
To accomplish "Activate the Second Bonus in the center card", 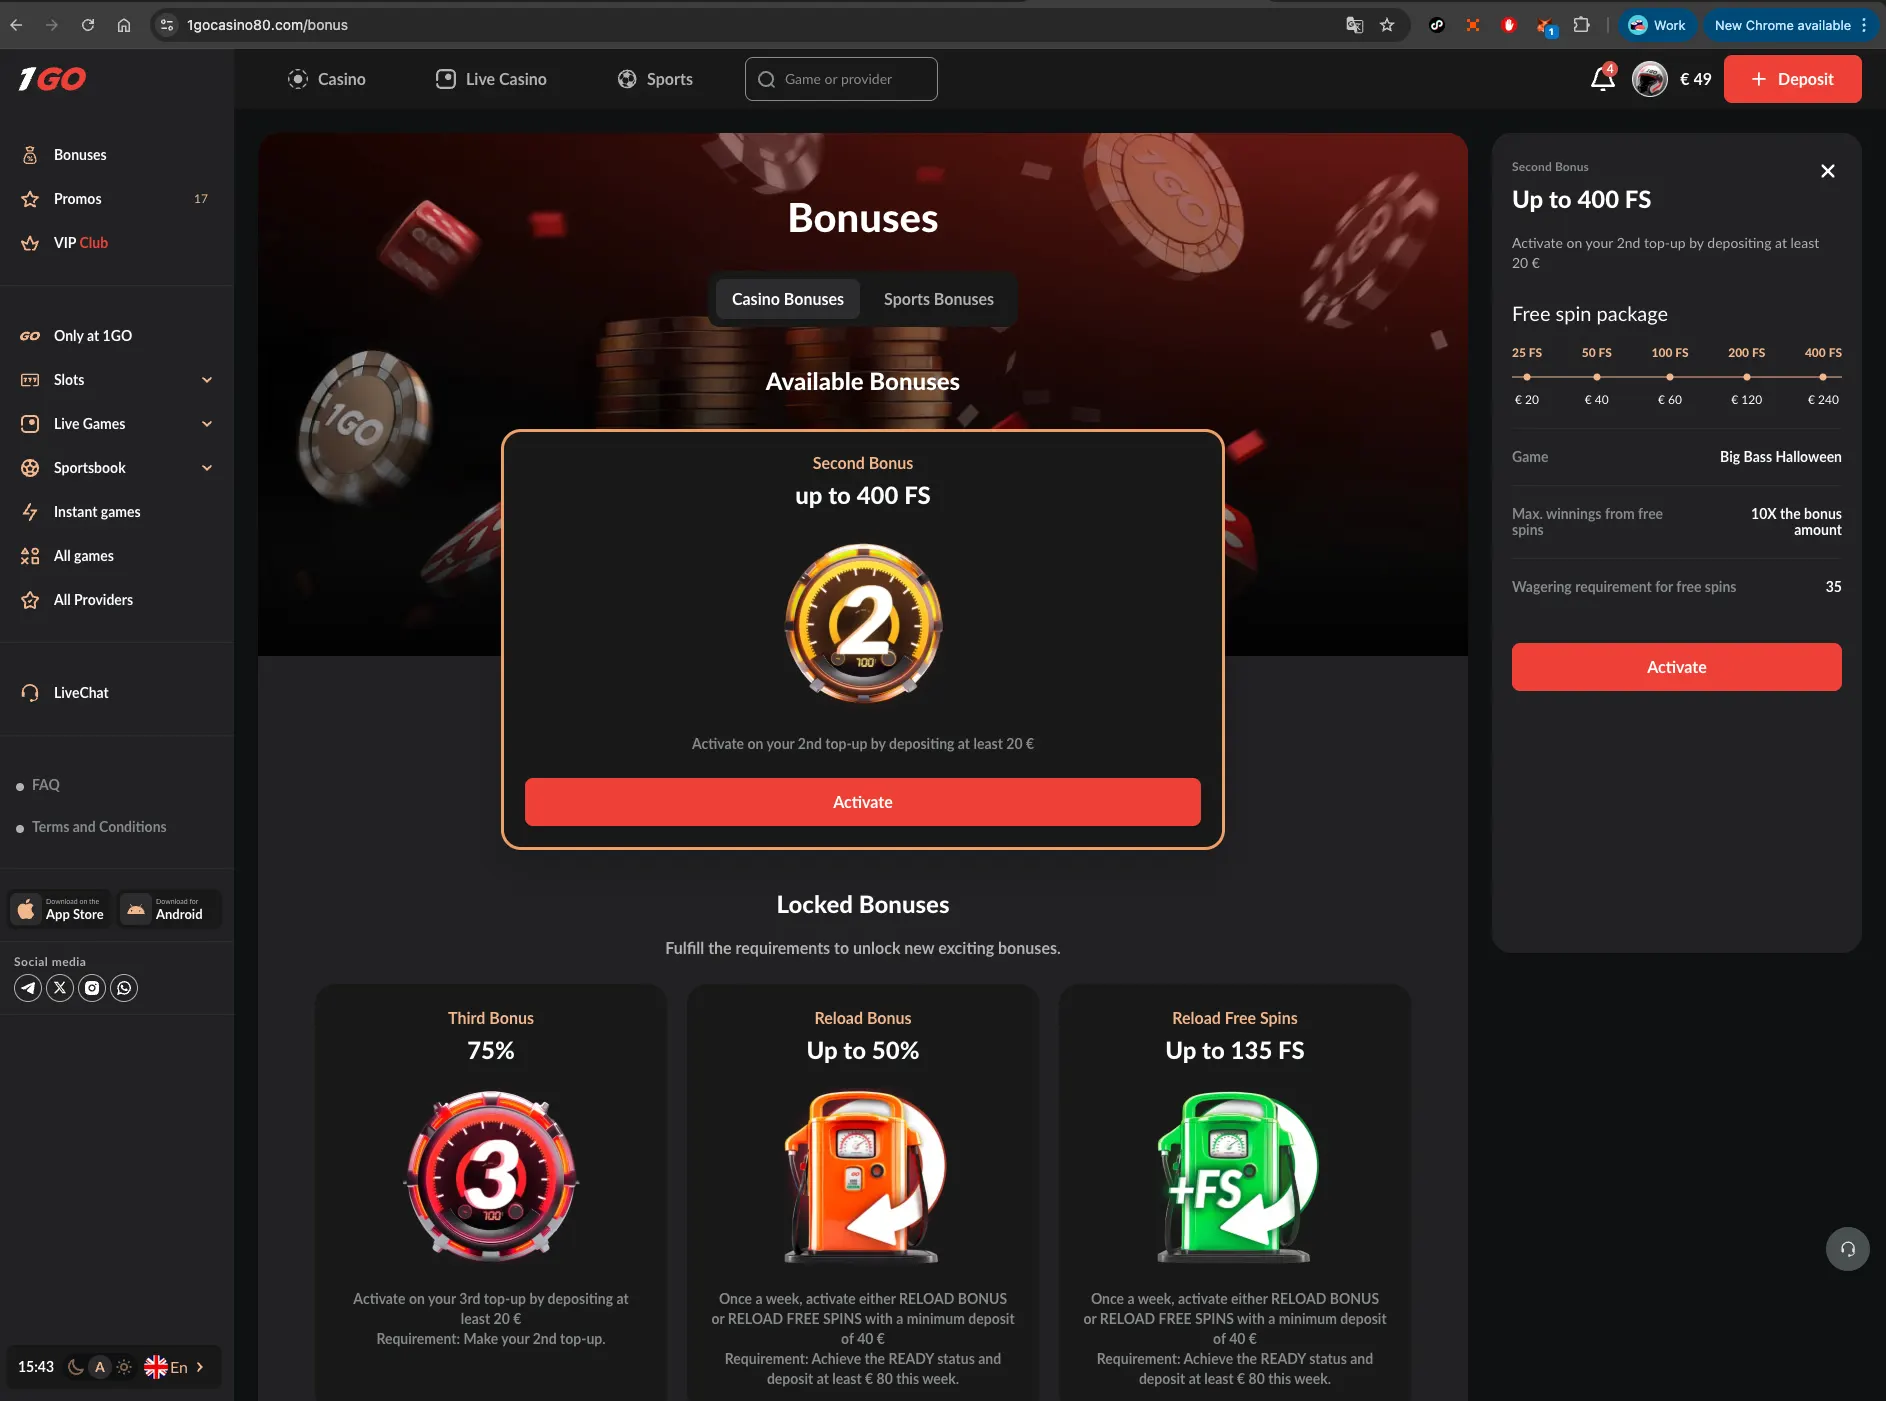I will [x=862, y=802].
